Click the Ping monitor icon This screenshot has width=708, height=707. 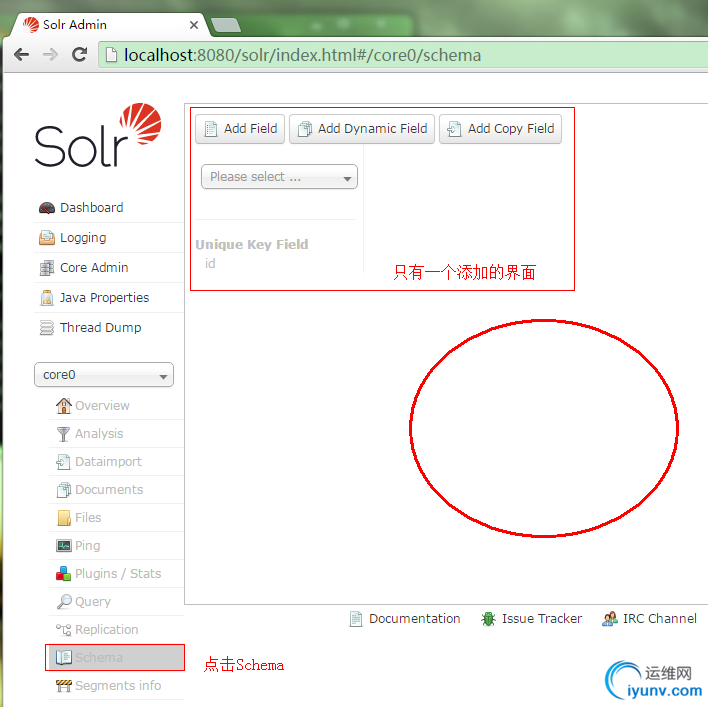pyautogui.click(x=64, y=545)
